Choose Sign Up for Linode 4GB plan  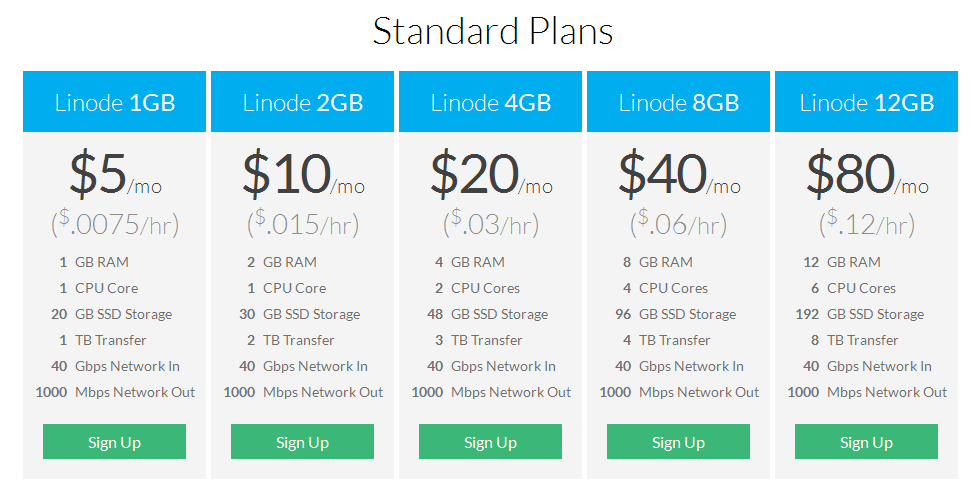(x=490, y=442)
